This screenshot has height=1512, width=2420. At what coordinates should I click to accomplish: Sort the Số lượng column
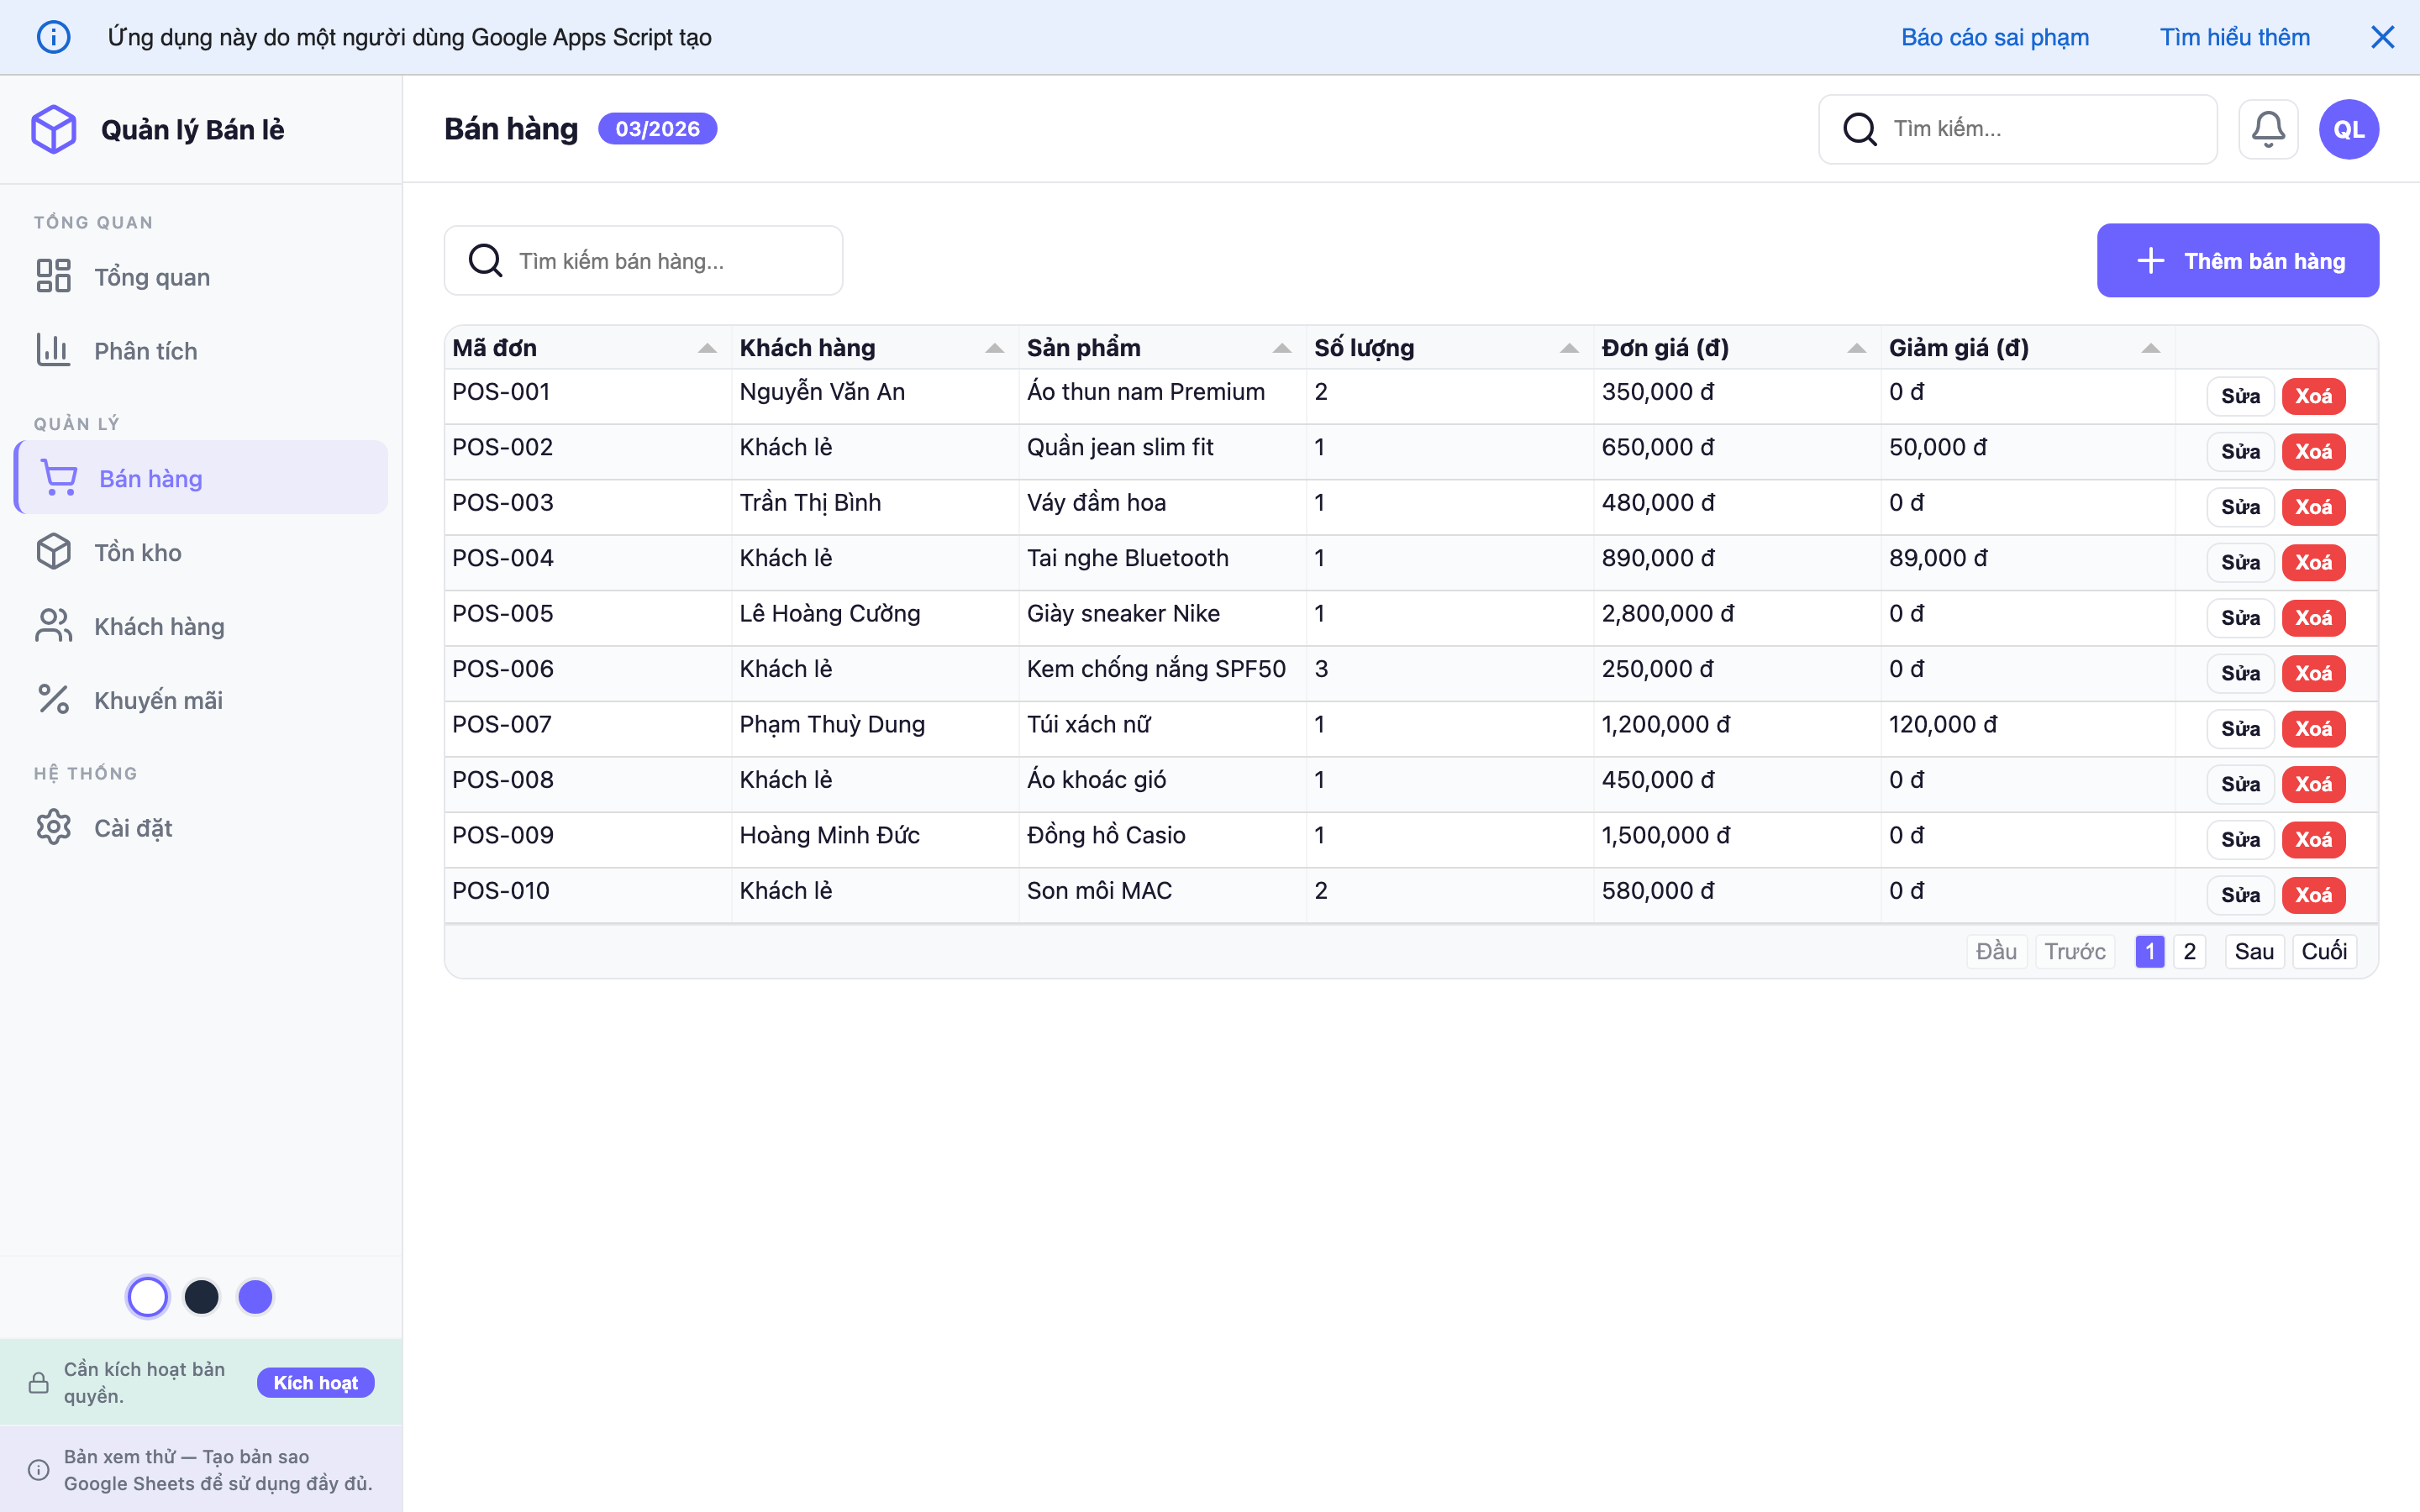[1568, 347]
